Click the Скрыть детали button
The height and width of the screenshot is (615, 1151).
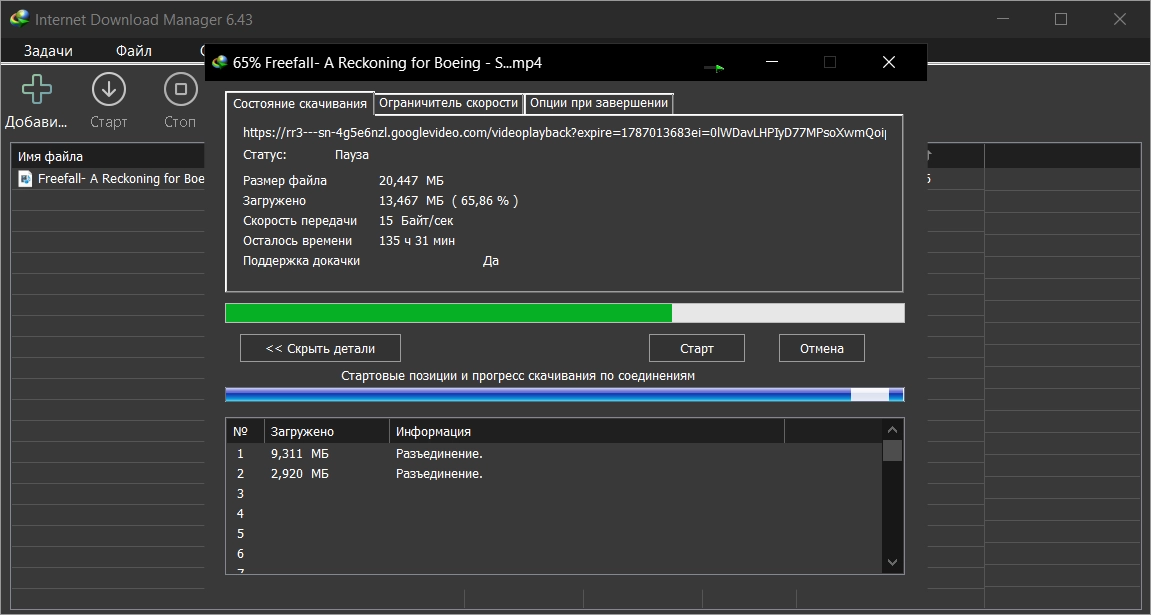(320, 349)
